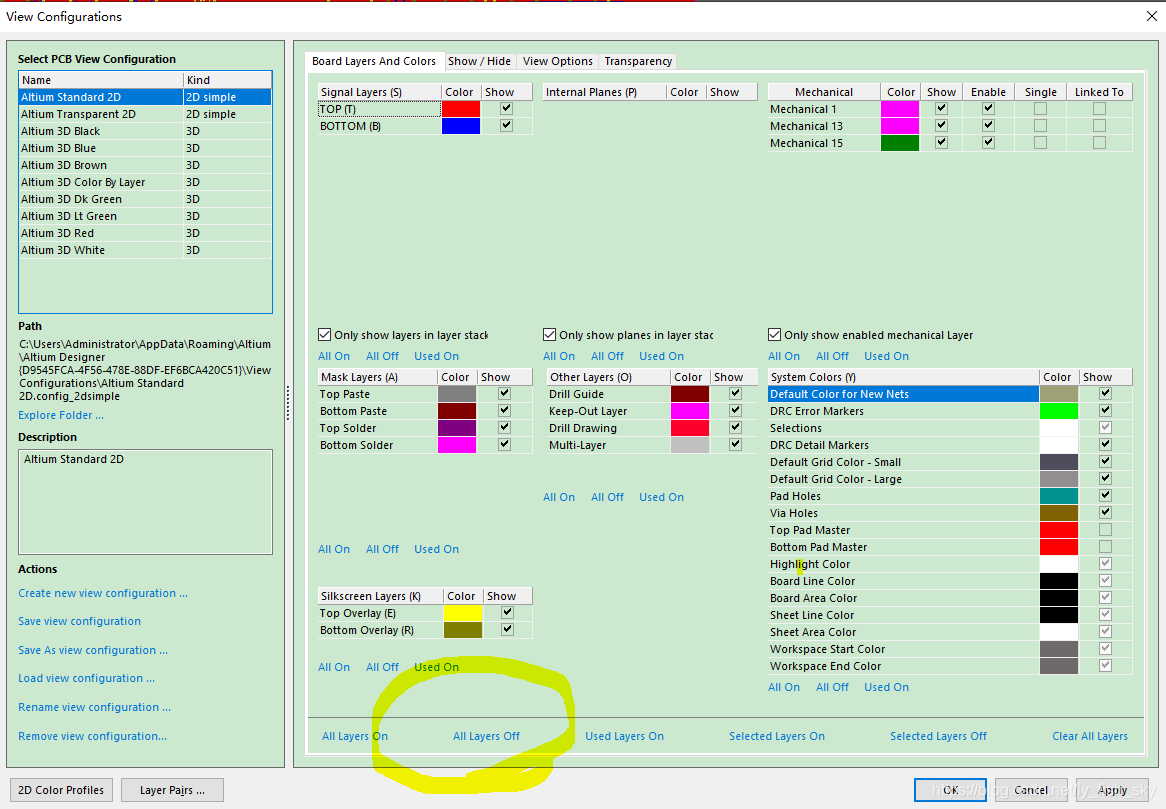The image size is (1166, 809).
Task: Toggle Show checkbox for Keep-Out Layer
Action: [735, 410]
